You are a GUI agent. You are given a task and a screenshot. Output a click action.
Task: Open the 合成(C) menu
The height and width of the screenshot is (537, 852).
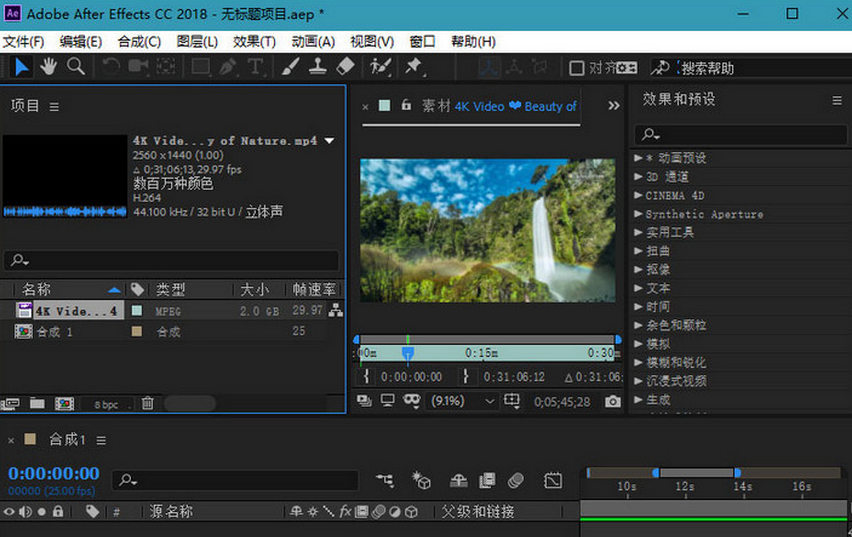(x=139, y=42)
